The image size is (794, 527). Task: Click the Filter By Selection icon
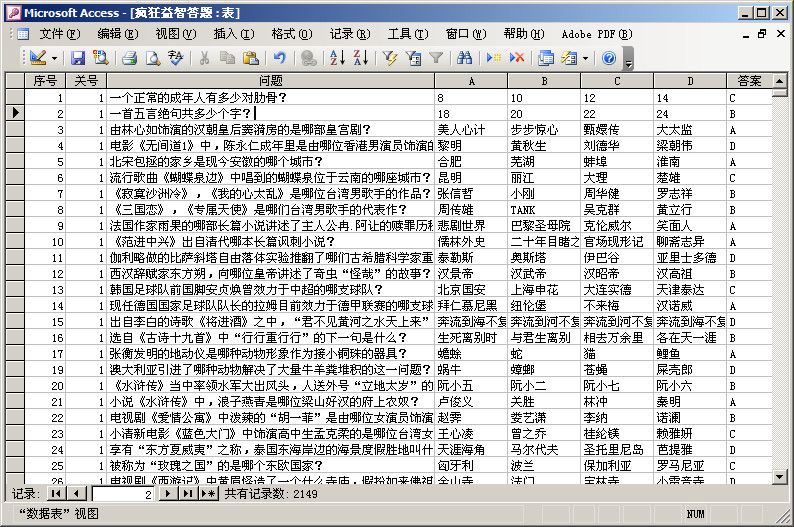[390, 58]
